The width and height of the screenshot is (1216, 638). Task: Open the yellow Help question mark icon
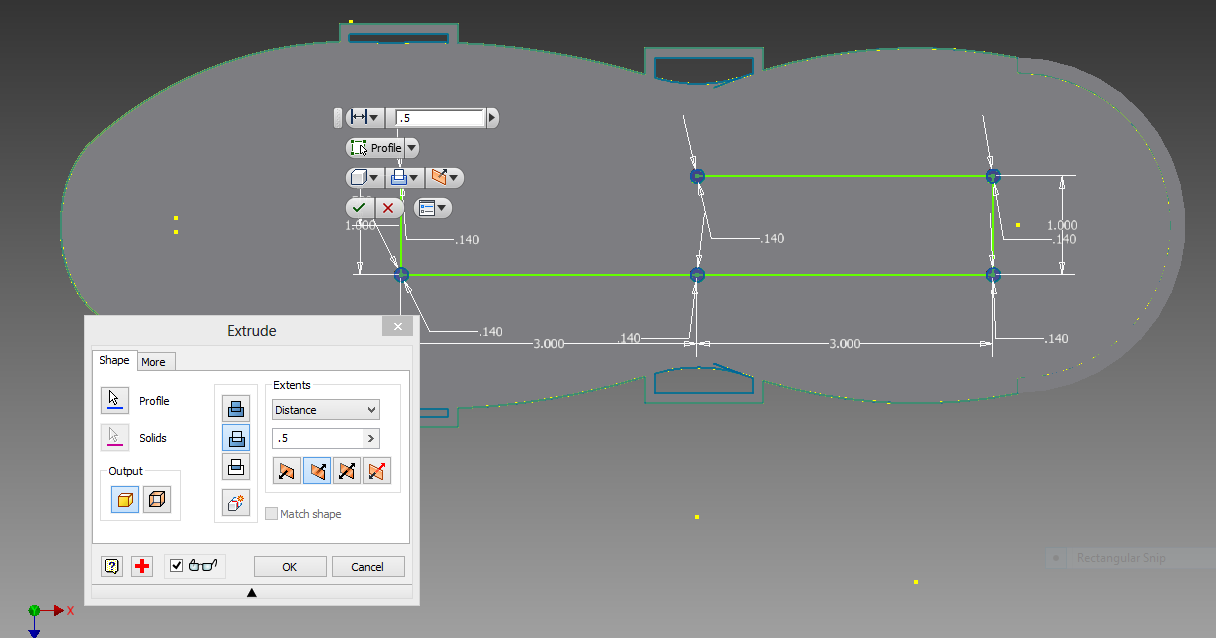click(112, 566)
